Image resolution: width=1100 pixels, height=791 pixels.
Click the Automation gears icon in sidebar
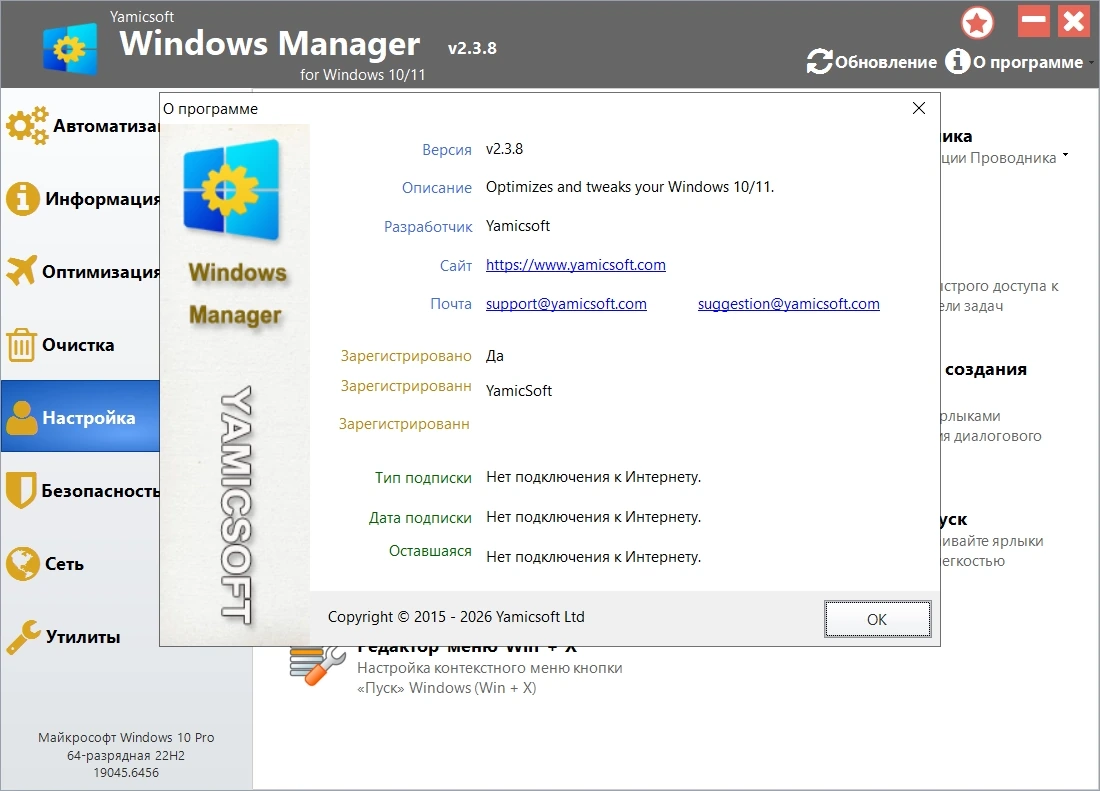pos(27,126)
